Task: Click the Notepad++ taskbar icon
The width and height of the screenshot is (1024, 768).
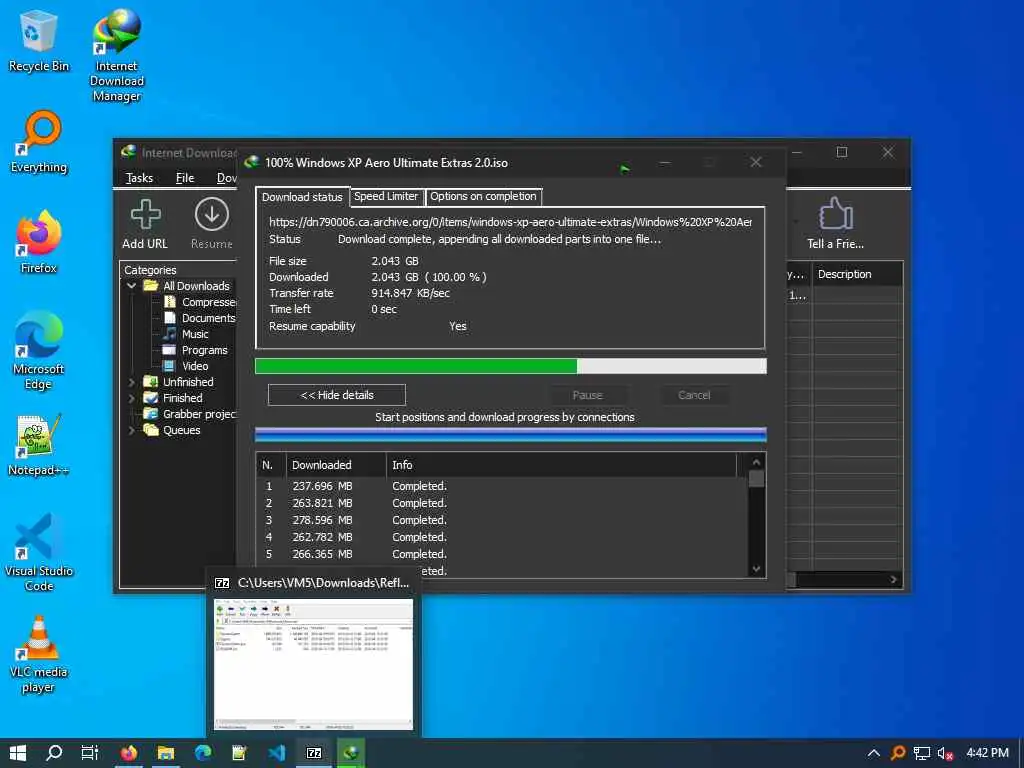Action: pos(240,753)
